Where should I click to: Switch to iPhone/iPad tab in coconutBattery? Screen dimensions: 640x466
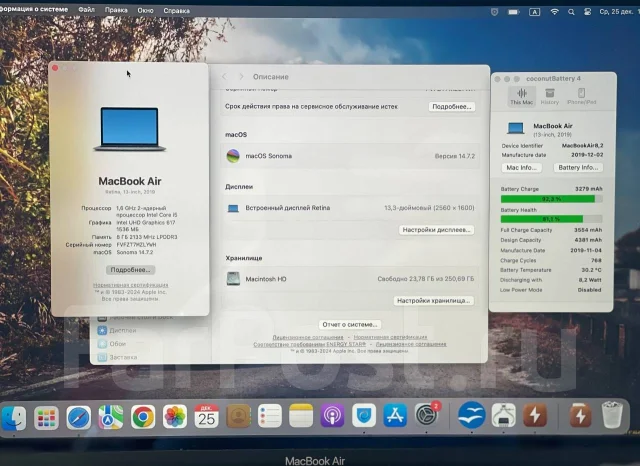[582, 97]
